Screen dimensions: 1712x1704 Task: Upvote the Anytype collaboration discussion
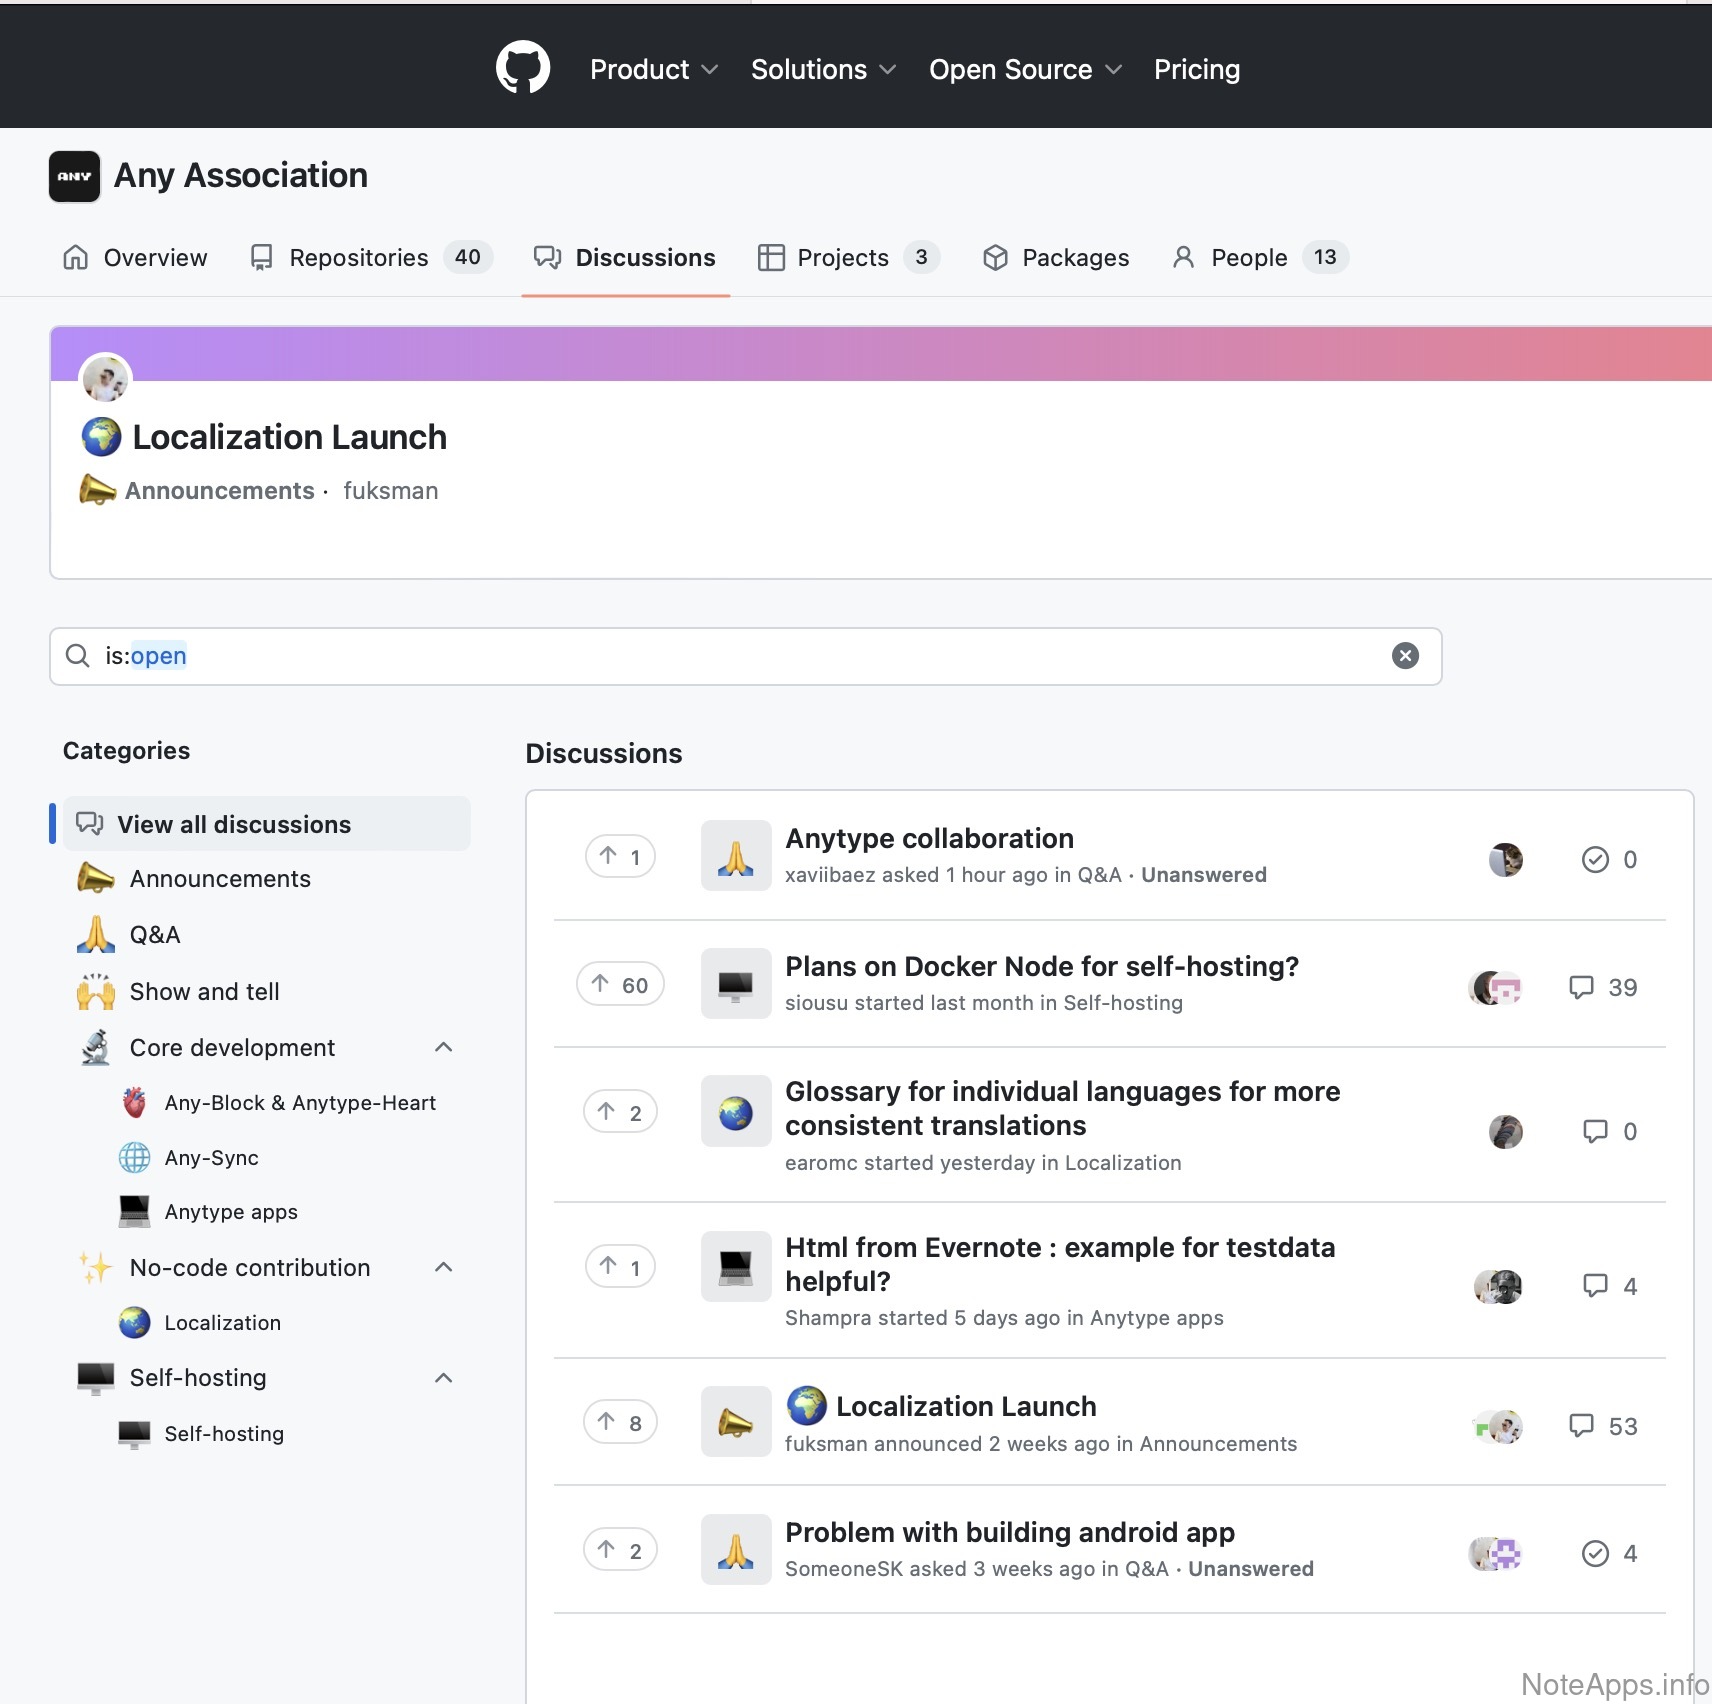[620, 857]
